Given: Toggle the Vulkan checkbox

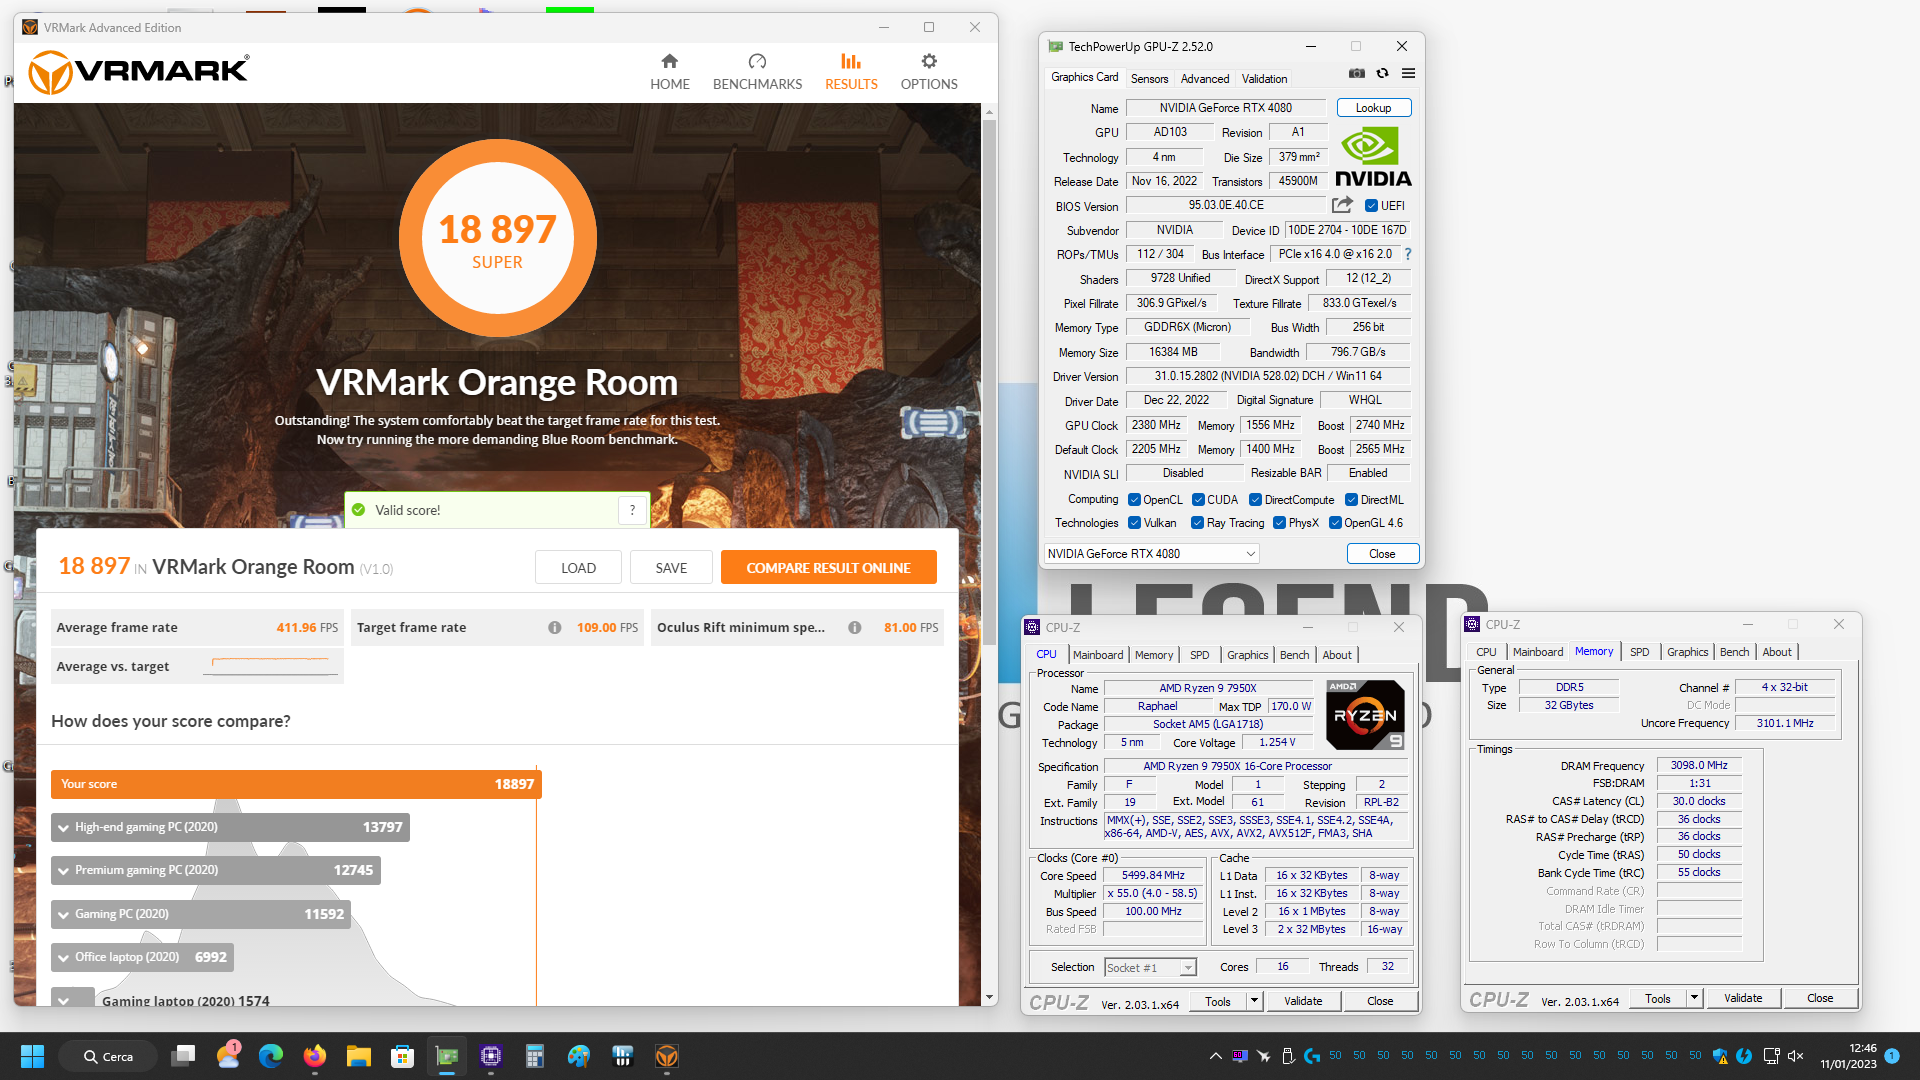Looking at the screenshot, I should 1134,523.
